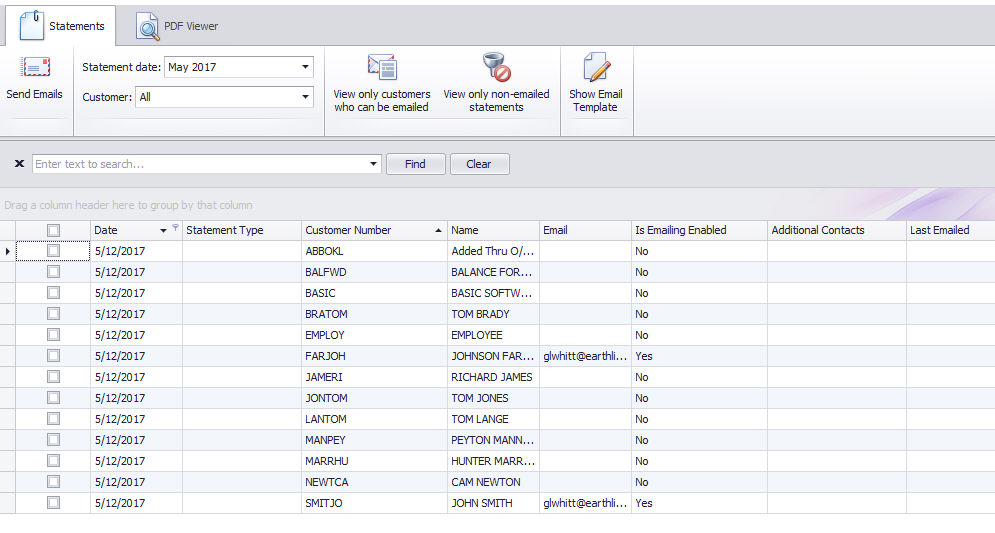Close the search panel with the X
This screenshot has width=995, height=533.
(19, 164)
